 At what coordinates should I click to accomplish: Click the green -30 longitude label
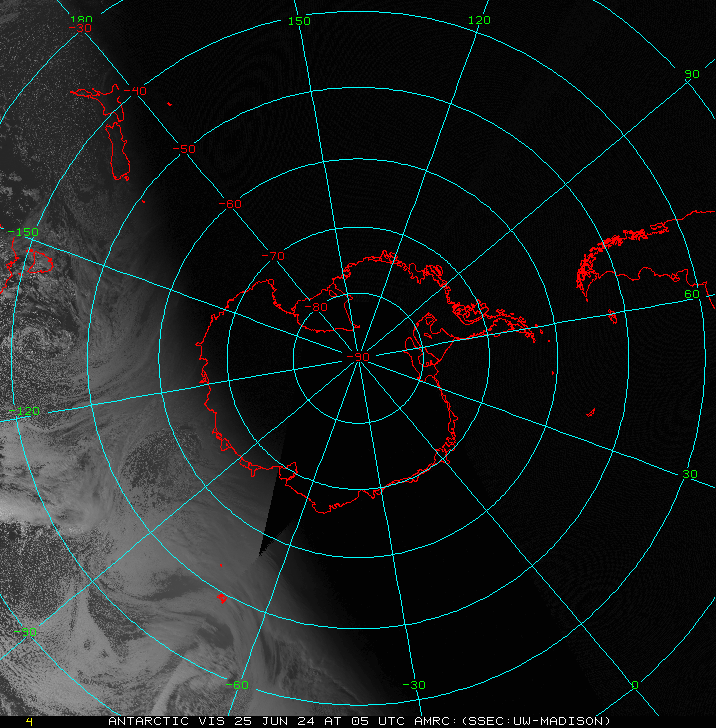pyautogui.click(x=414, y=685)
